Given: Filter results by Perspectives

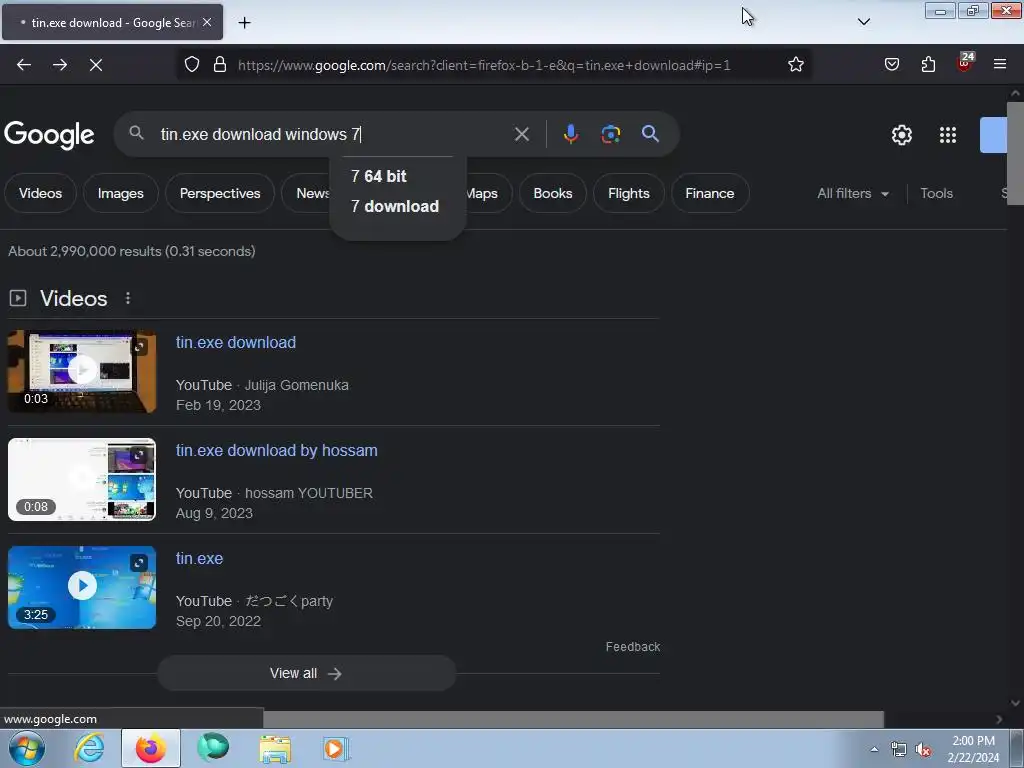Looking at the screenshot, I should [220, 193].
